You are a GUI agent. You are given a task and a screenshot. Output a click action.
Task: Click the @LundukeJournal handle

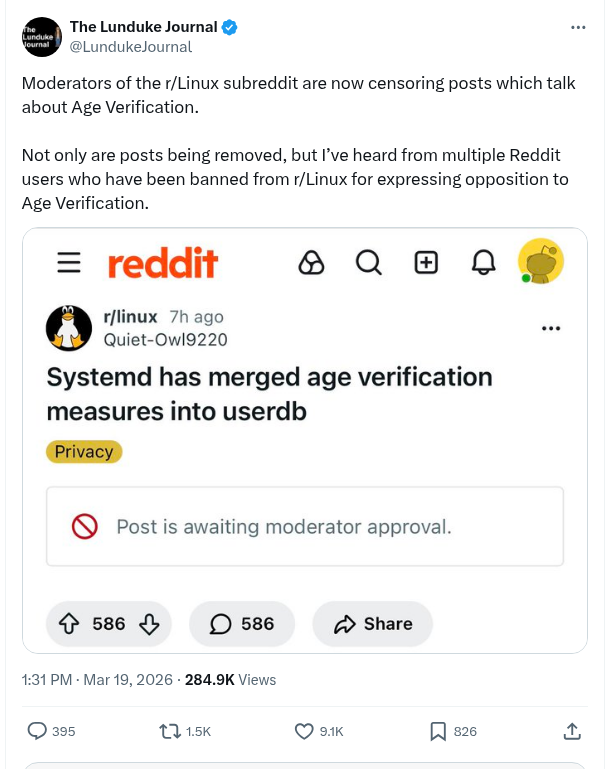(x=130, y=47)
